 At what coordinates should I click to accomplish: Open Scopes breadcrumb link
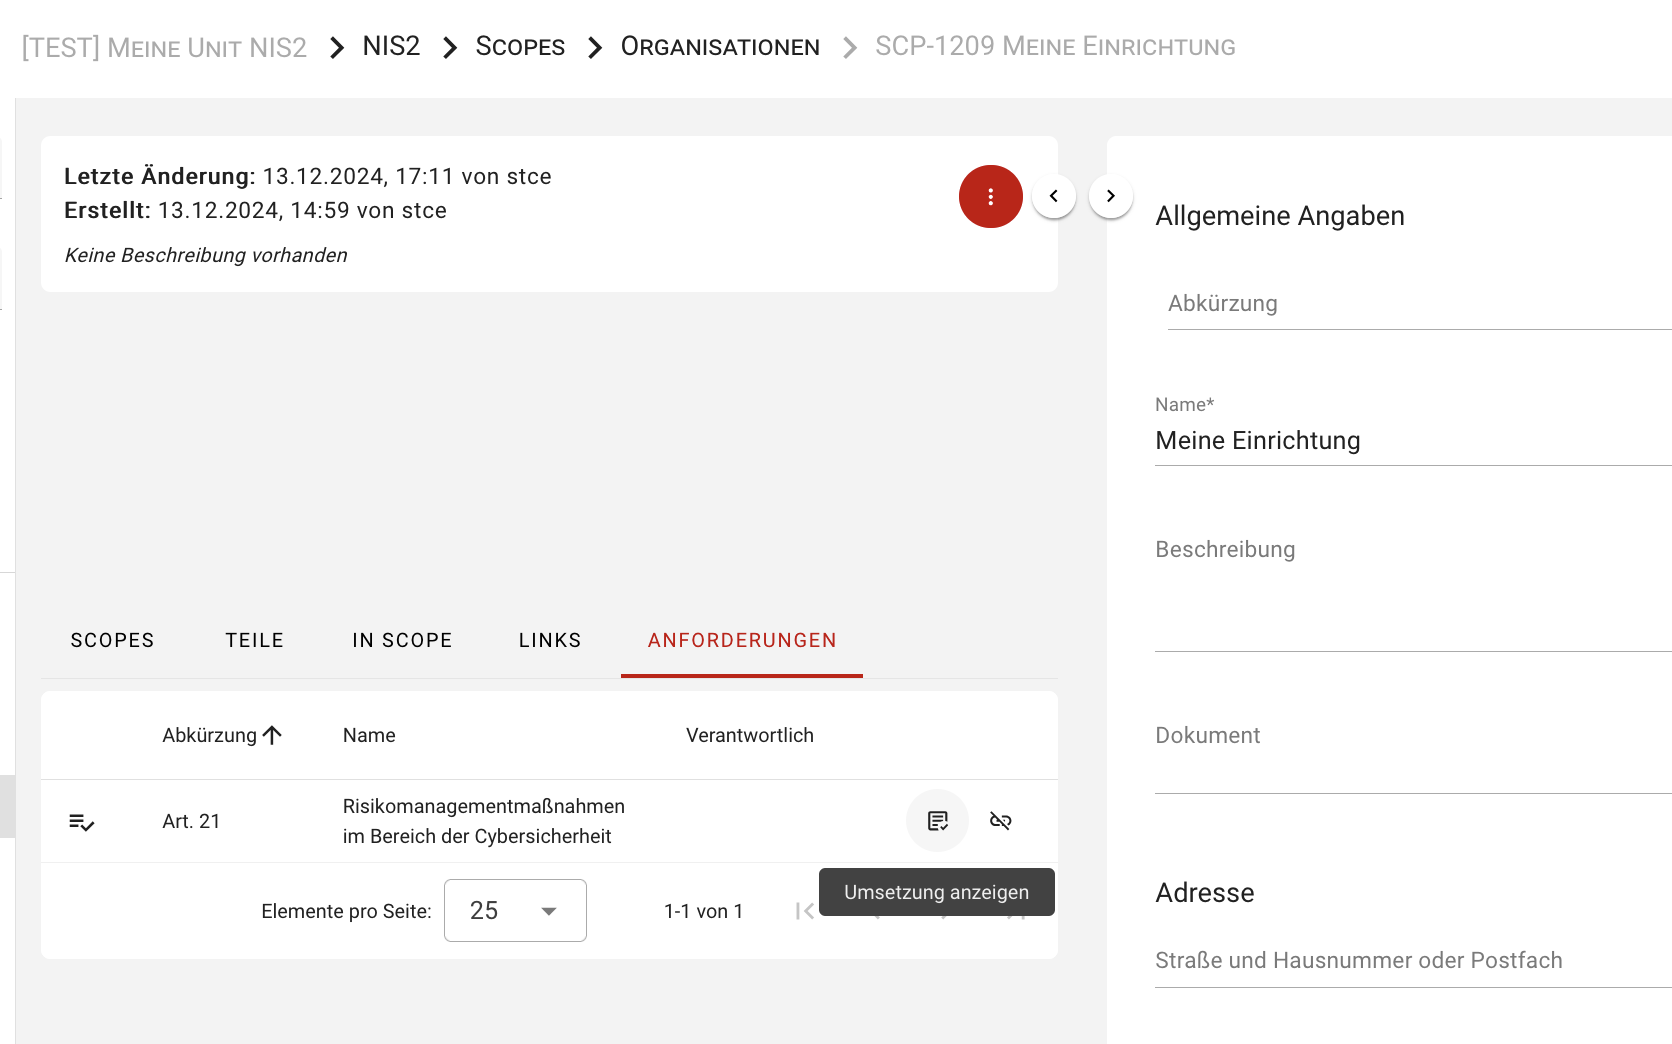click(520, 47)
